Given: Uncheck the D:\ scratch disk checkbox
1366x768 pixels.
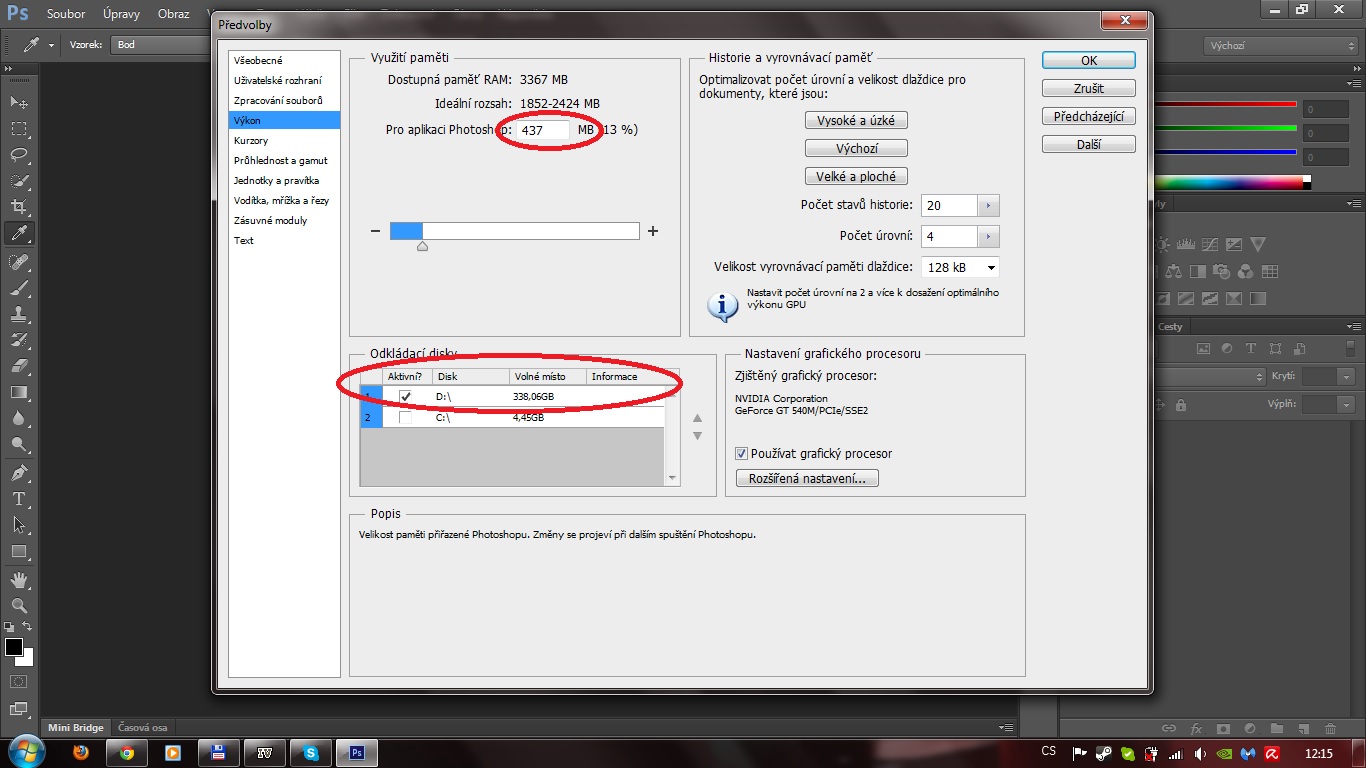Looking at the screenshot, I should [x=405, y=396].
